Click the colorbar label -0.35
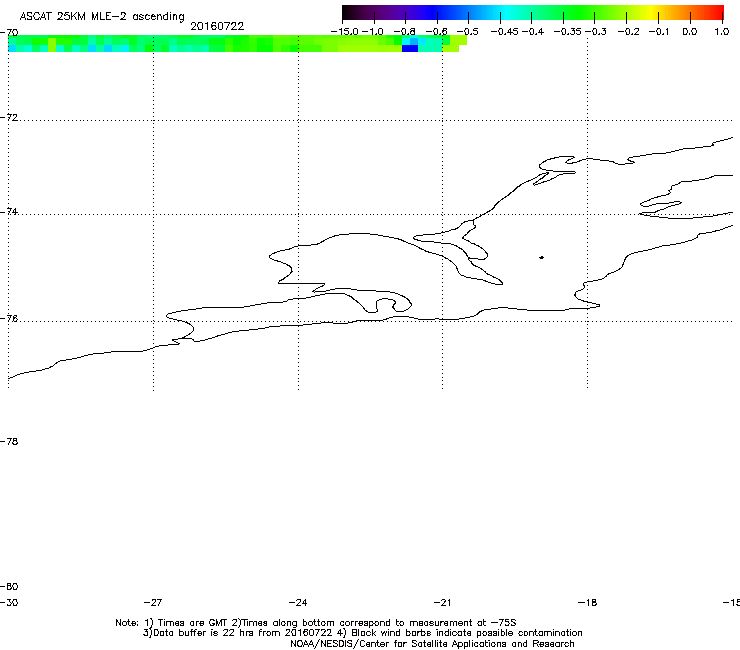The height and width of the screenshot is (650, 740). click(568, 32)
